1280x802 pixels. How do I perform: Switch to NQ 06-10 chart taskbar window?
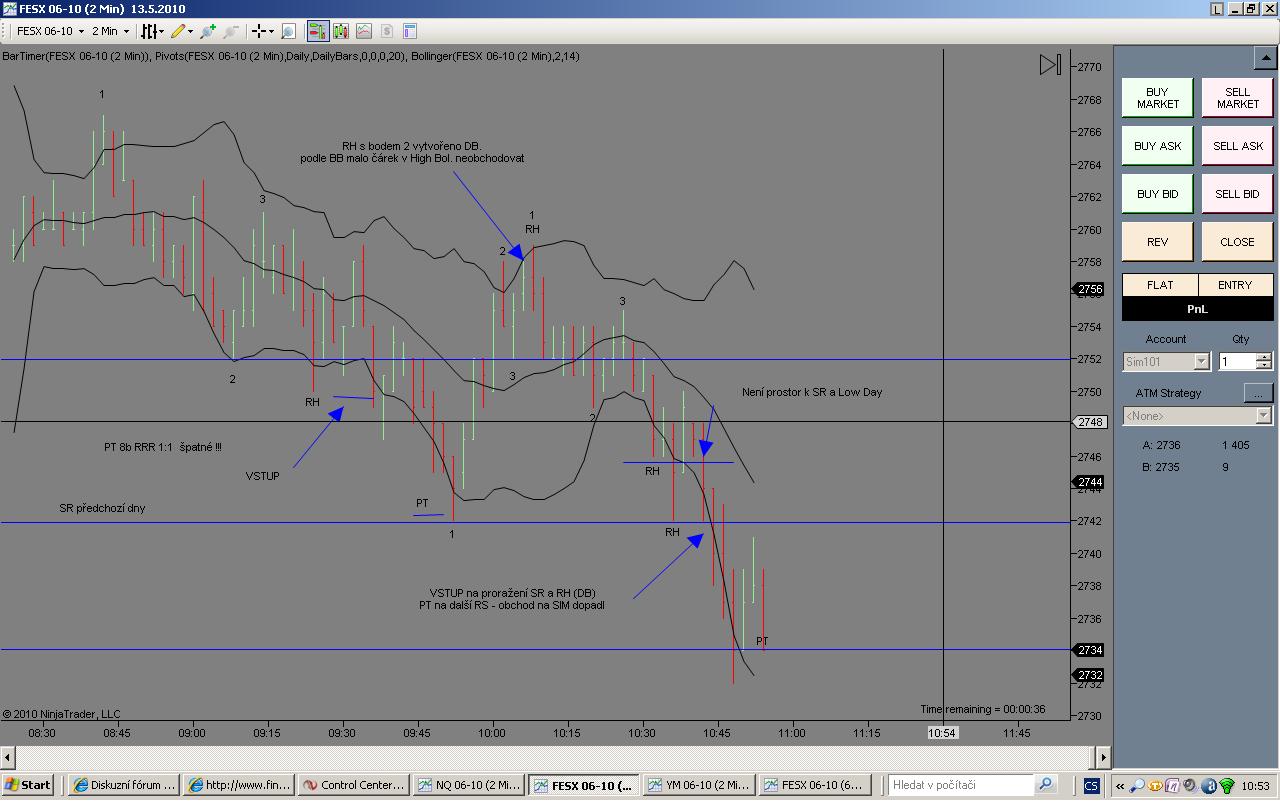point(469,785)
